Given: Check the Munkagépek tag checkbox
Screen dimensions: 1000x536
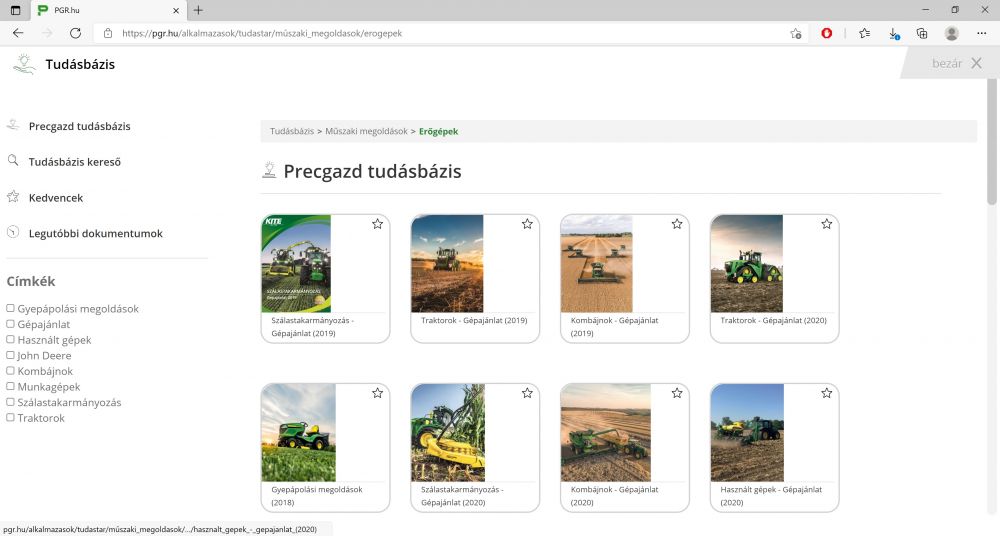Looking at the screenshot, I should (x=10, y=386).
